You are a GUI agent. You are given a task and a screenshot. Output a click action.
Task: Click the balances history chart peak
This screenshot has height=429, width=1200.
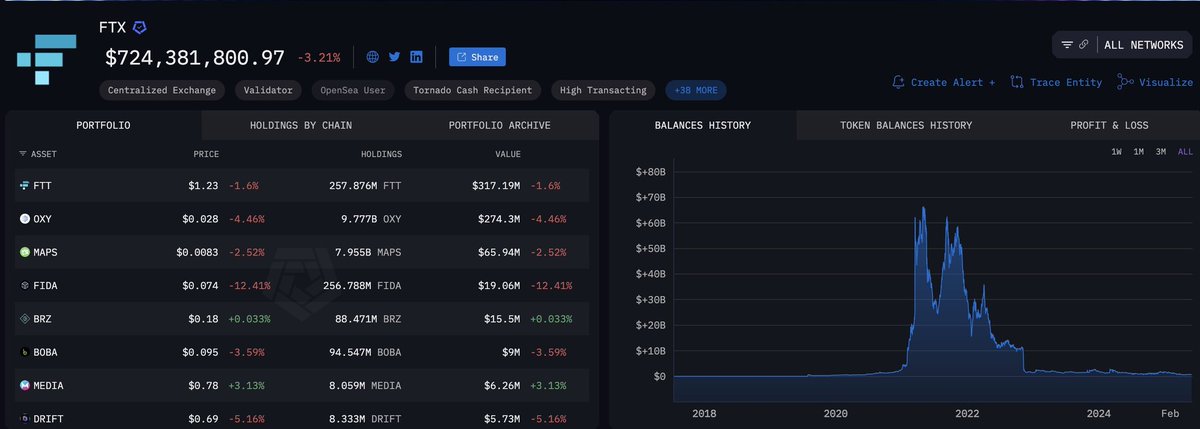pos(923,208)
